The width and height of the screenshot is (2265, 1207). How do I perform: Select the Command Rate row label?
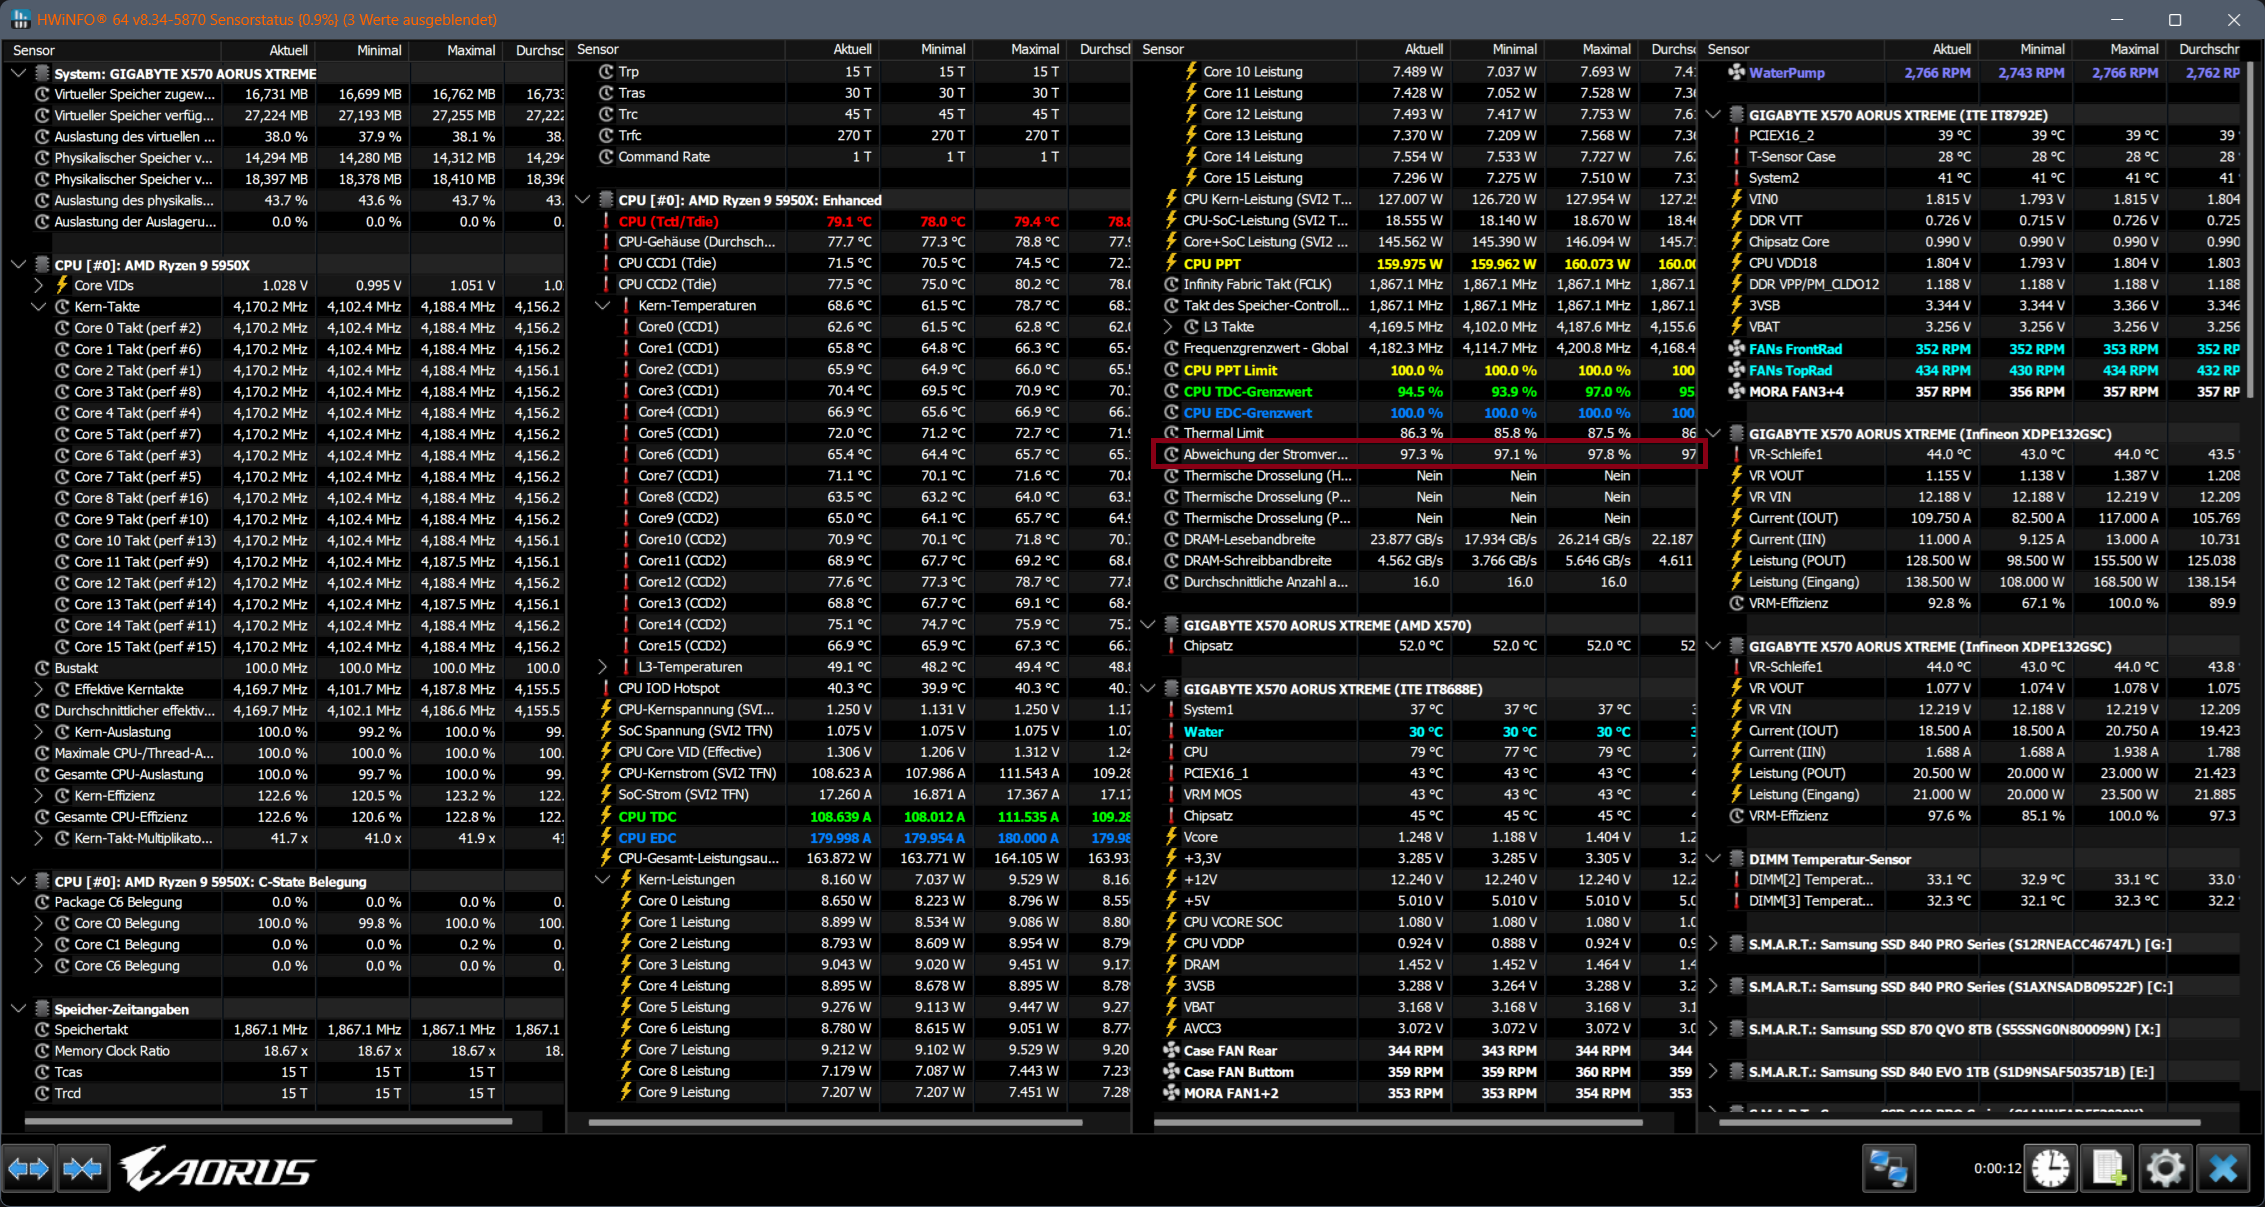pyautogui.click(x=664, y=157)
